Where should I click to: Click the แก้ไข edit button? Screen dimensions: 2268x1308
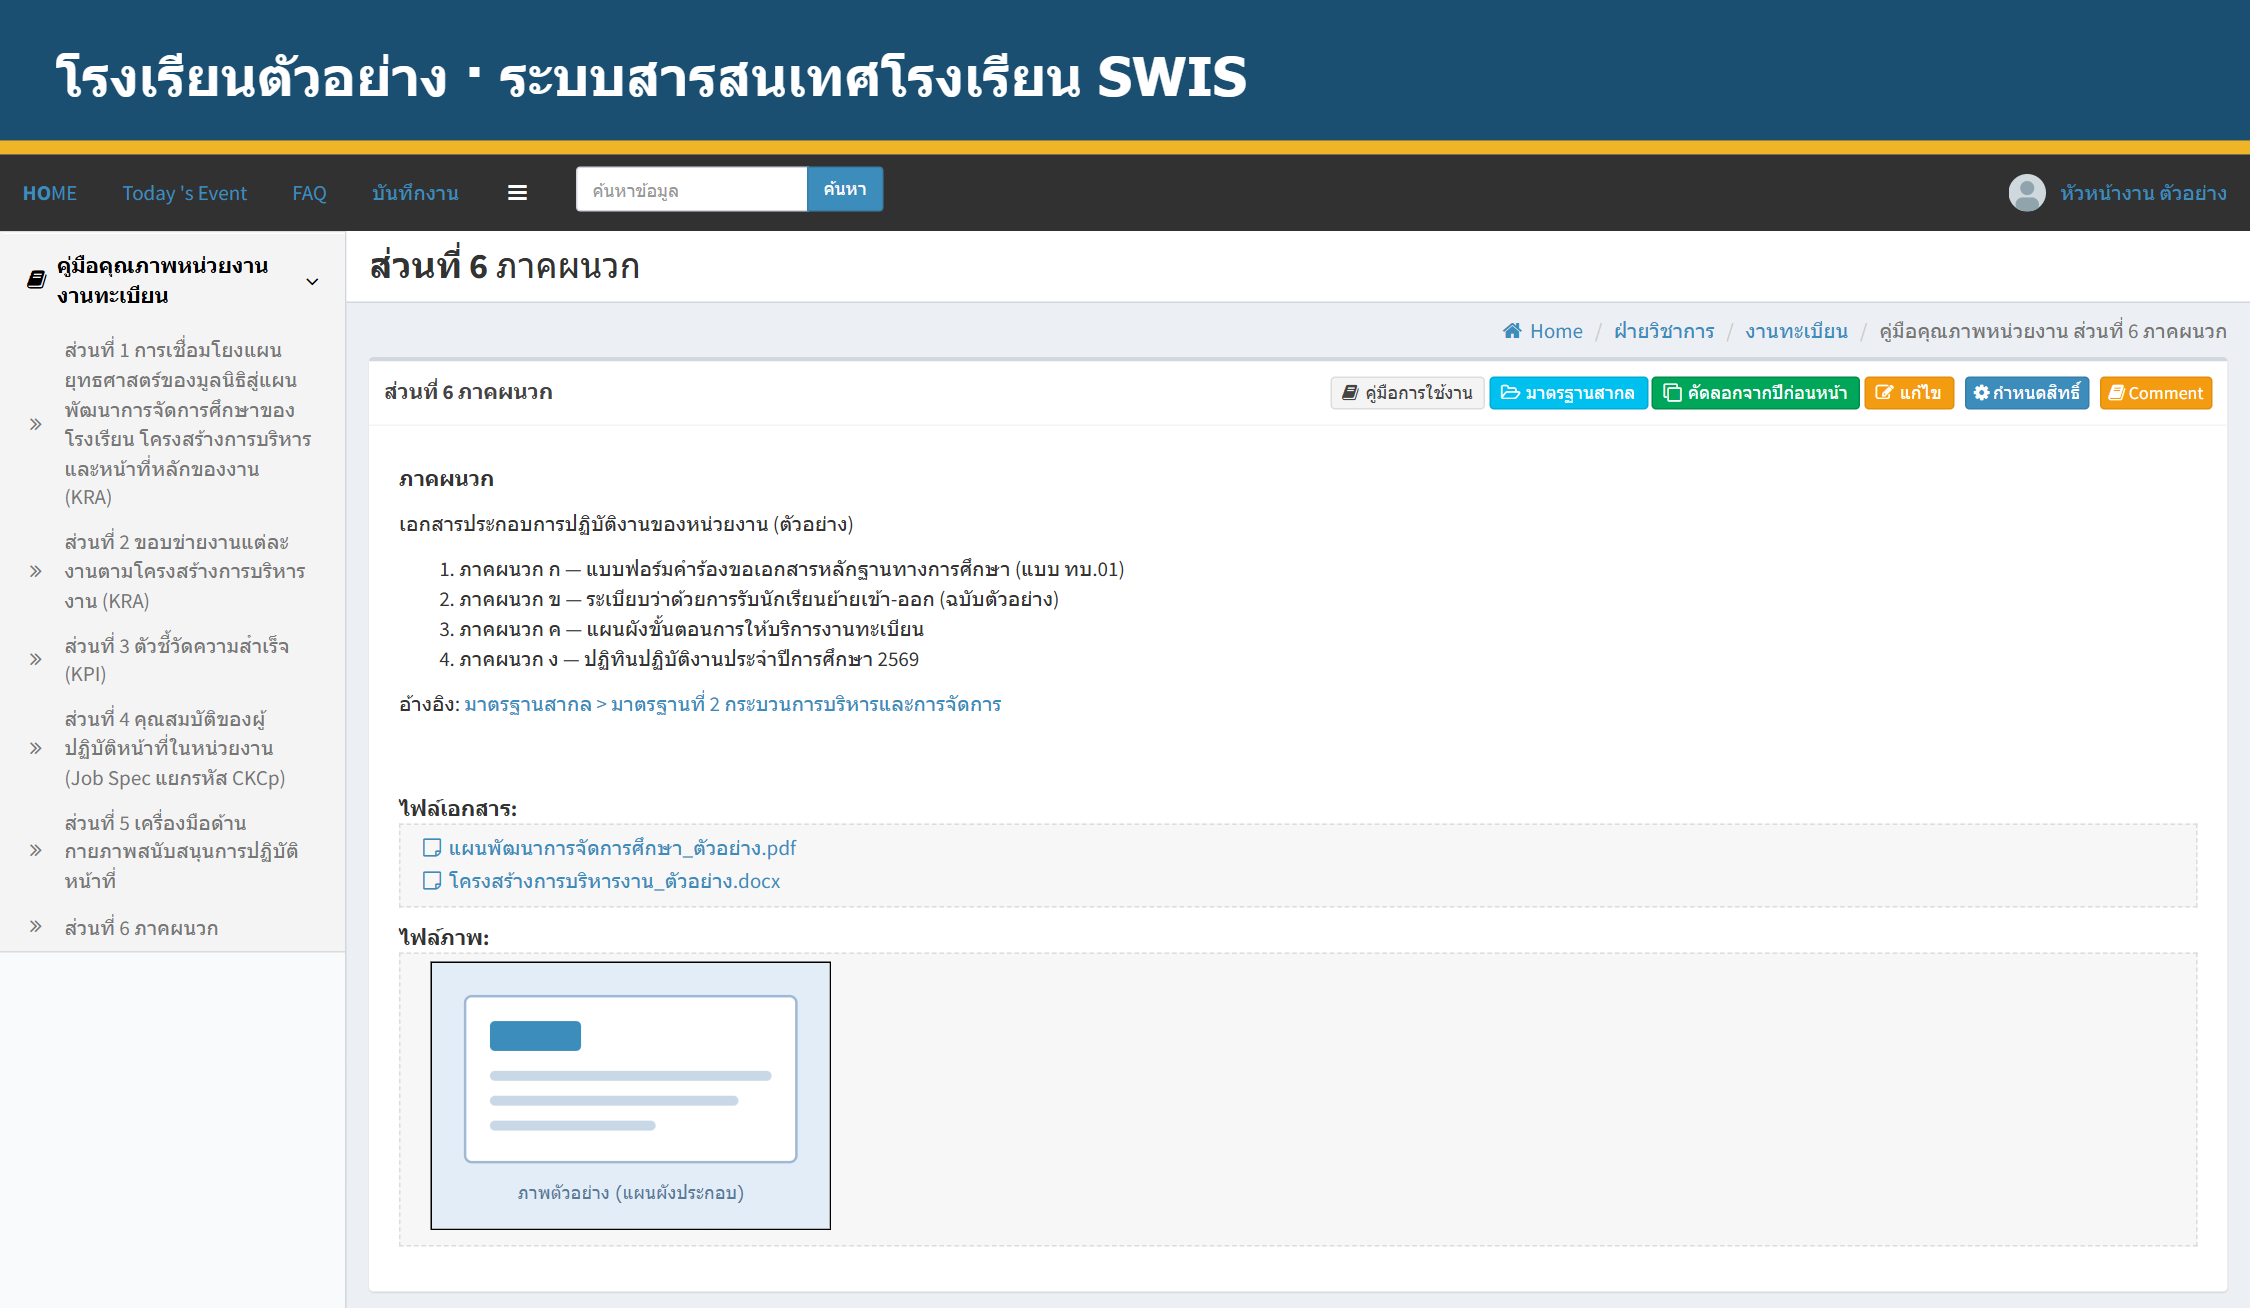1908,393
